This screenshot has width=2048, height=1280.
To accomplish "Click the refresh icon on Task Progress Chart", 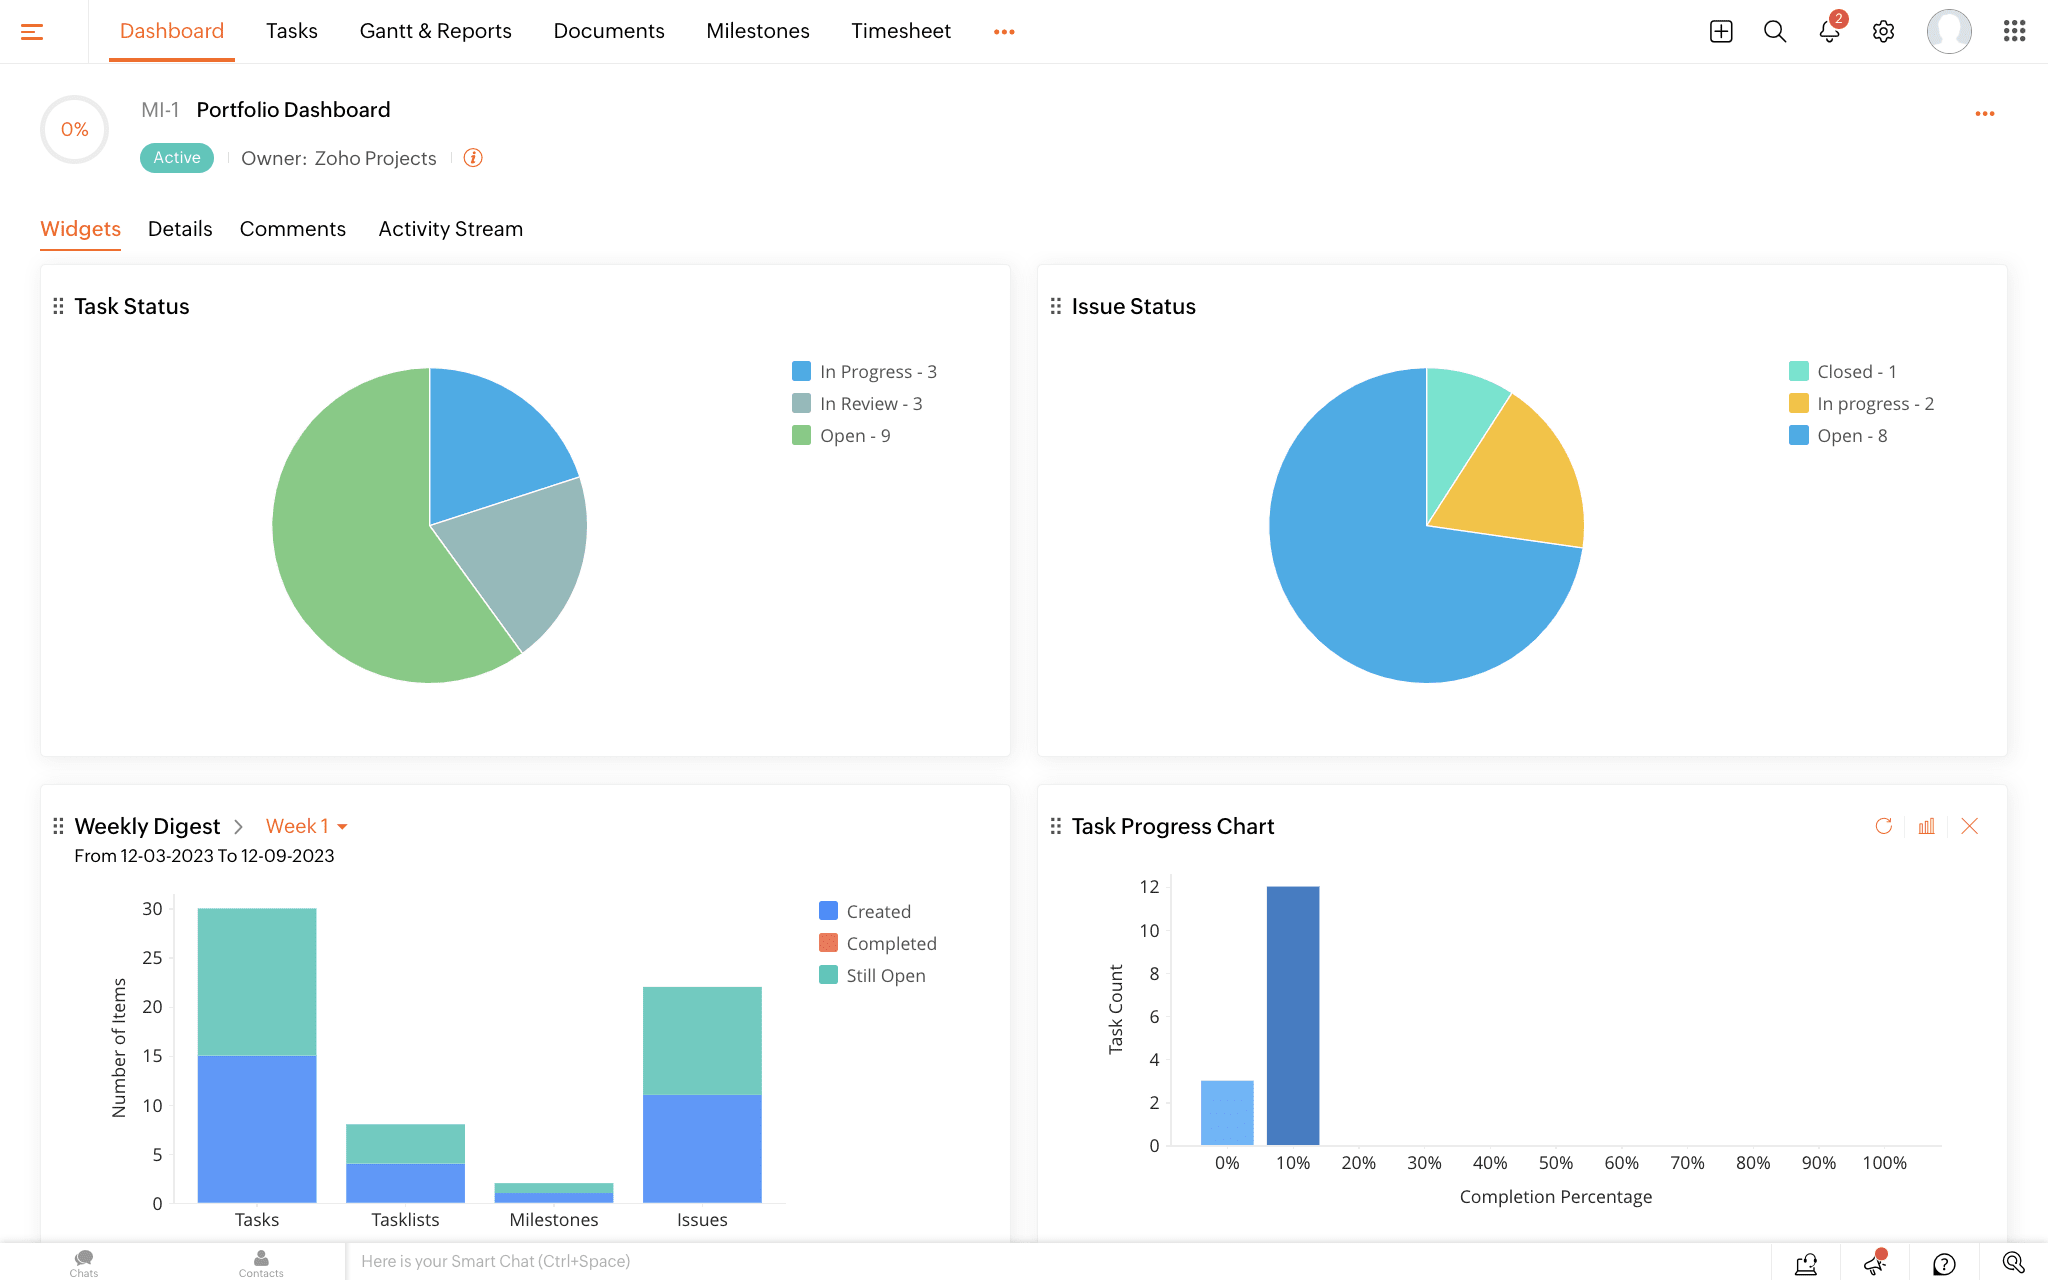I will tap(1883, 826).
